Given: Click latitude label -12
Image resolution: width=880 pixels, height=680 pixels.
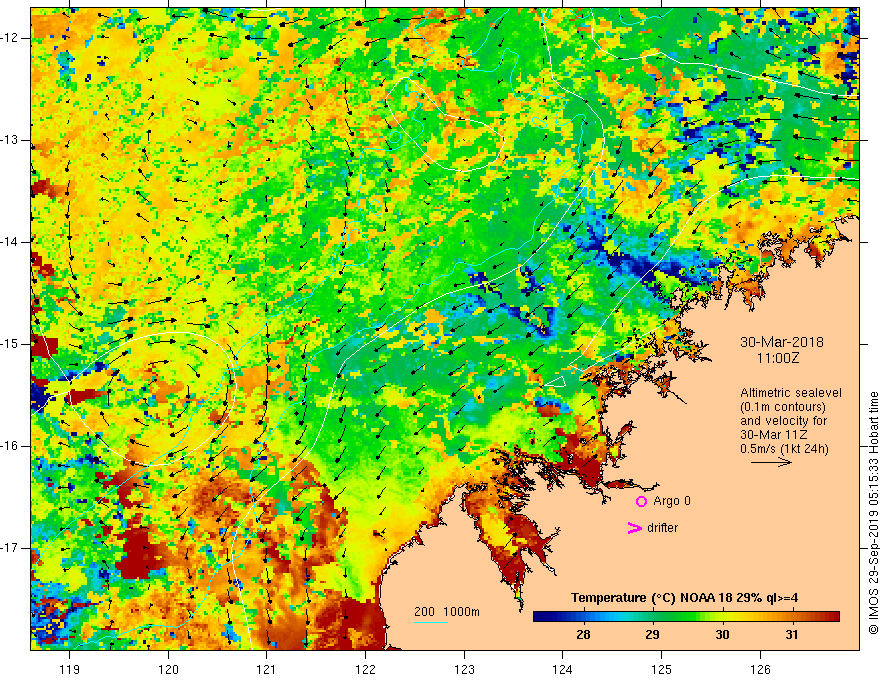Looking at the screenshot, I should pos(10,38).
